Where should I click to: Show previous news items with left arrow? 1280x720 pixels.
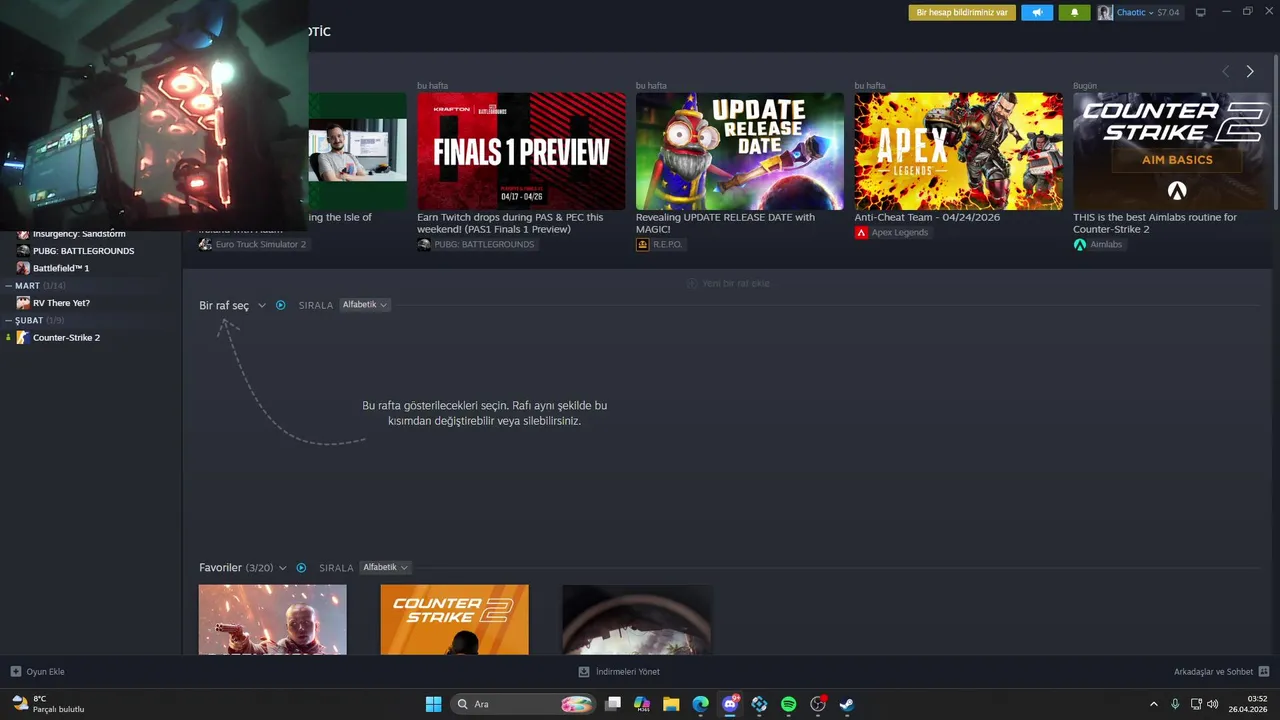click(1226, 71)
